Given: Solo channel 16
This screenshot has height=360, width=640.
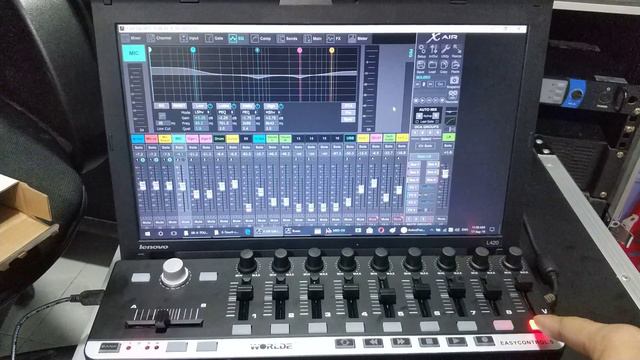Looking at the screenshot, I should [x=337, y=147].
